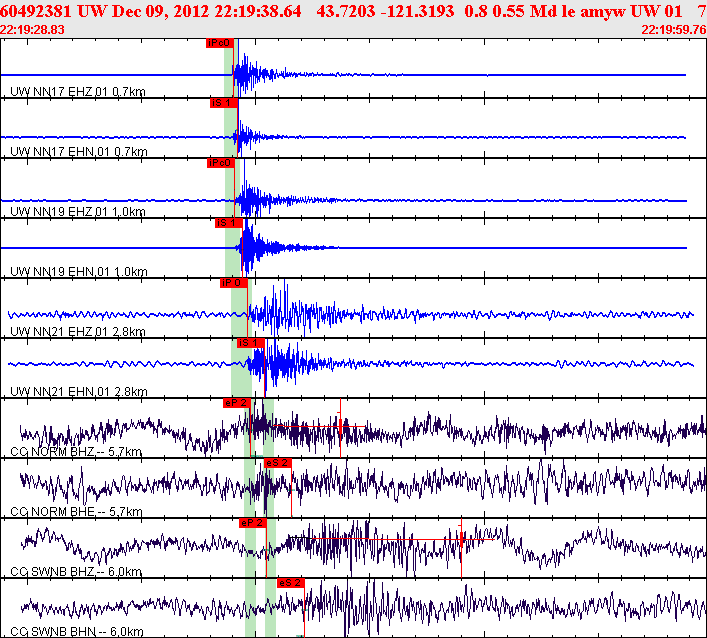Click the eS 2 pick flag on NORM BHE
The width and height of the screenshot is (707, 638).
[x=278, y=463]
